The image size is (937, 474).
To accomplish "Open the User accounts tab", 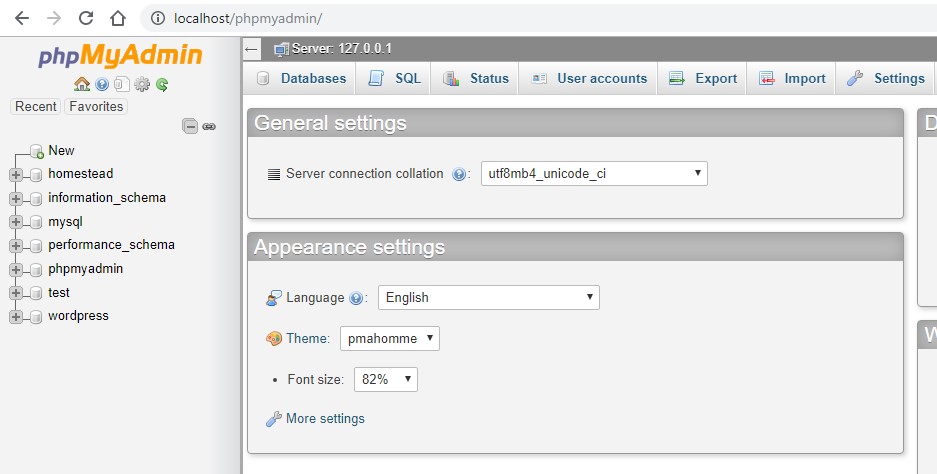I will (589, 78).
